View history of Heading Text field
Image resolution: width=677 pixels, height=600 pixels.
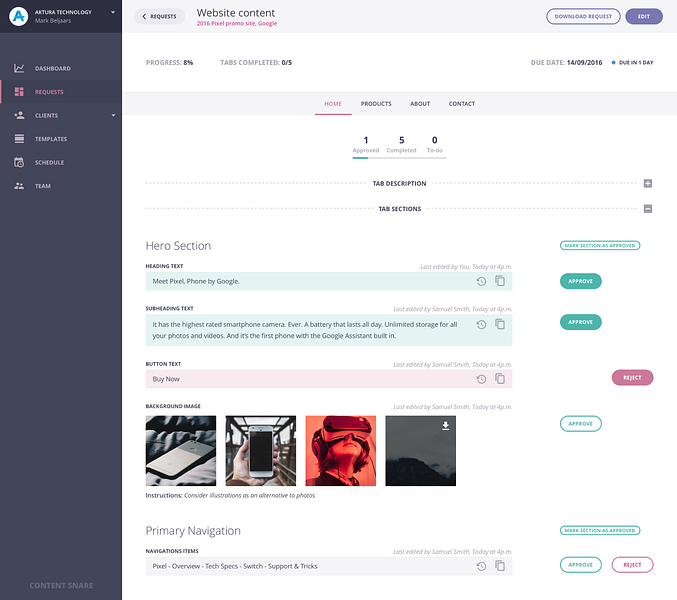pos(481,281)
